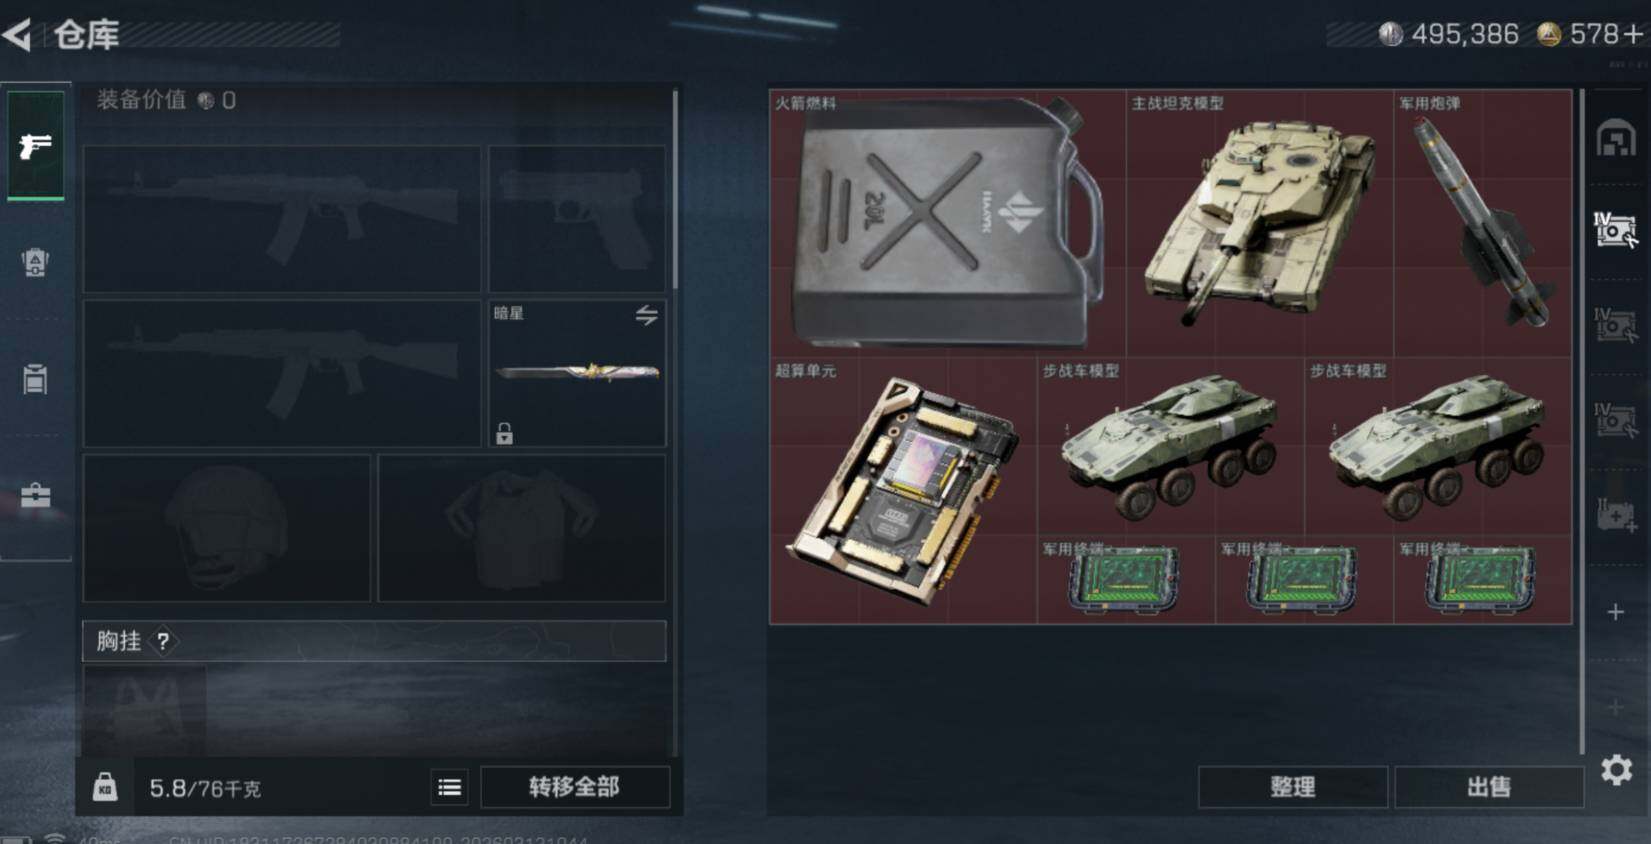Select the 超算单元 circuit board item
Screen dimensions: 1651x844
click(x=903, y=491)
